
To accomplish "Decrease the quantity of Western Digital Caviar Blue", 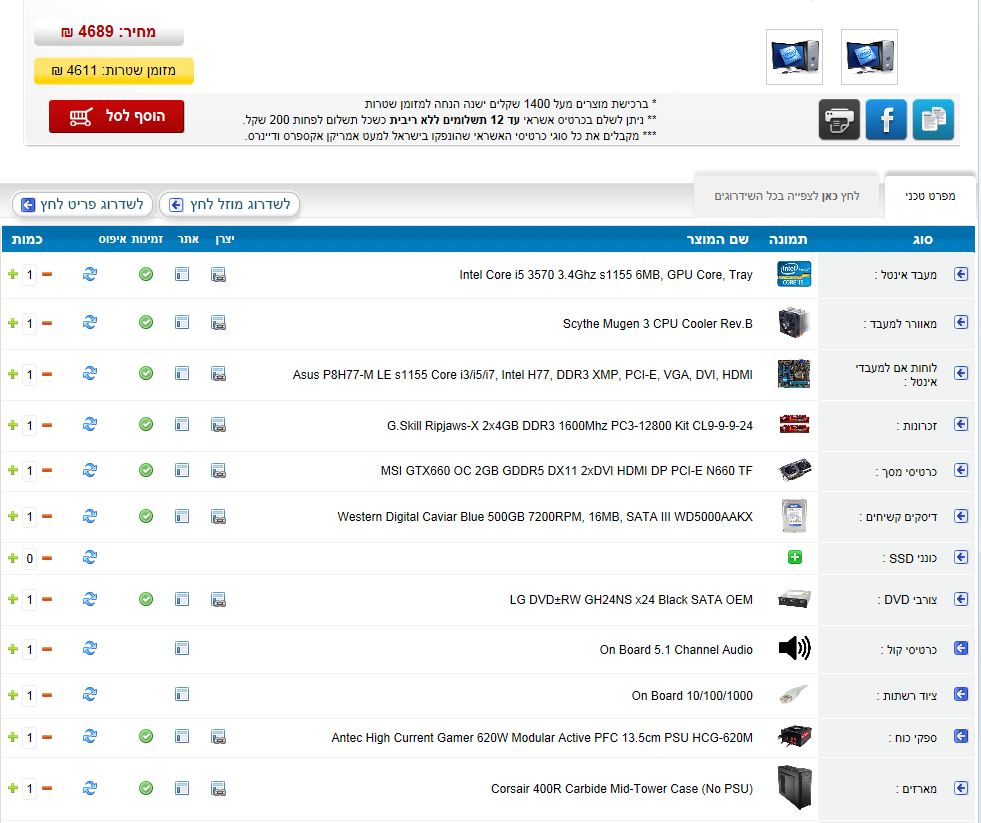I will 47,516.
